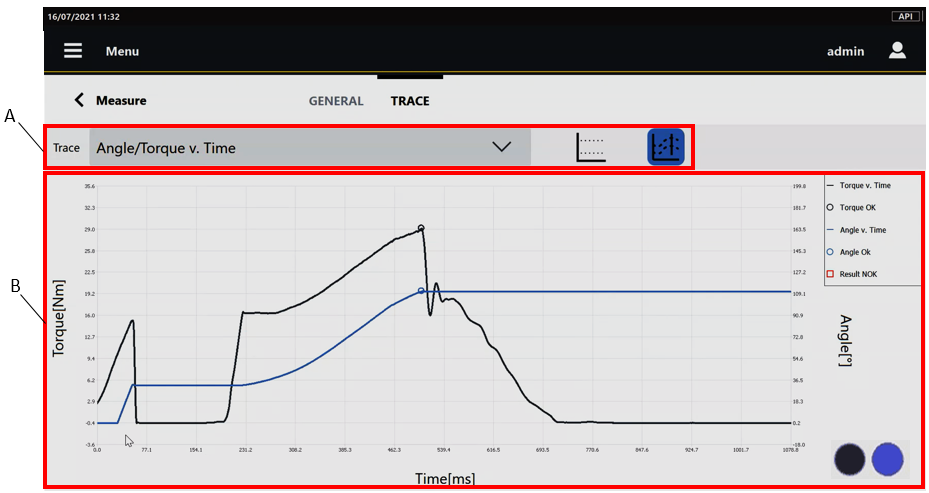Click the Result NOK red square legend
The height and width of the screenshot is (493, 929).
click(x=831, y=273)
